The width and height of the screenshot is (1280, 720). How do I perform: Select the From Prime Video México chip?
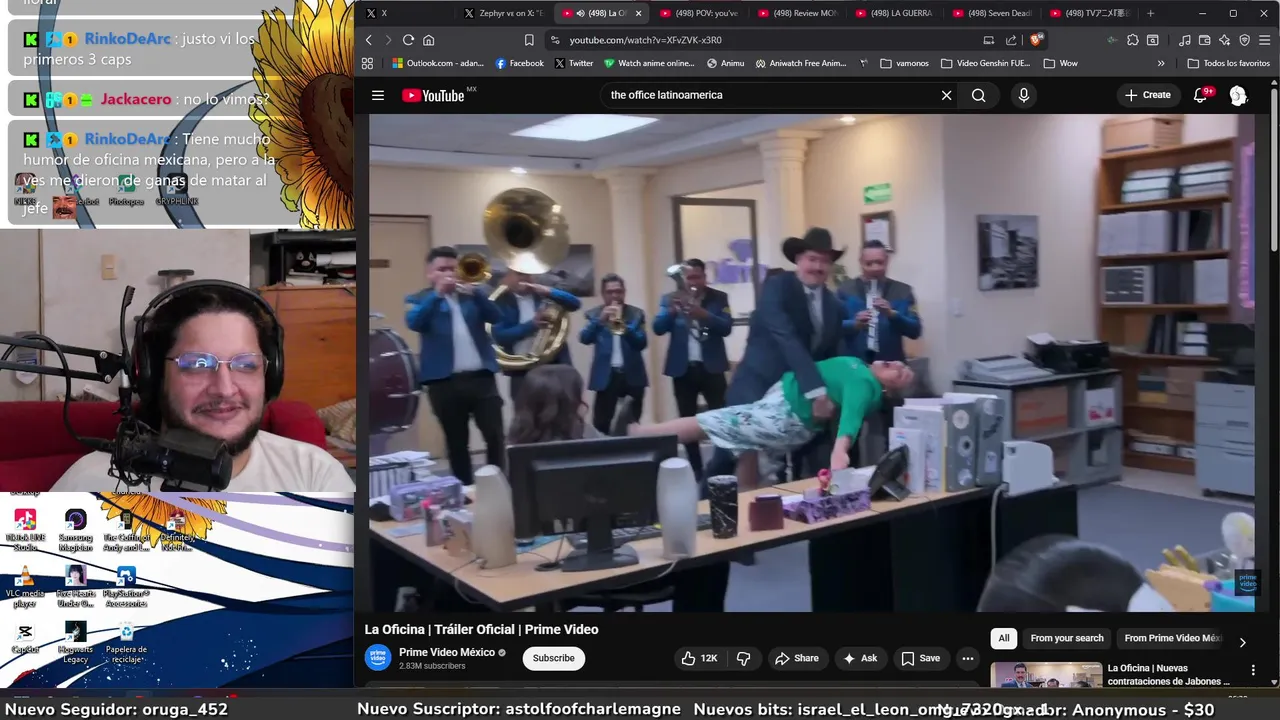(x=1172, y=638)
